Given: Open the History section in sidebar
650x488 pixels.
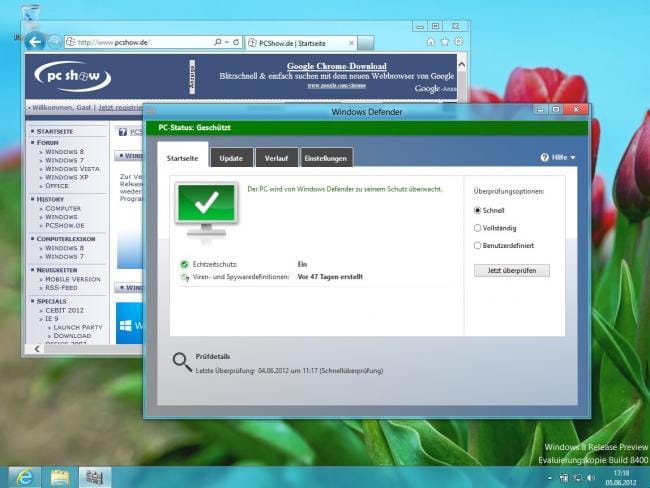Looking at the screenshot, I should 50,199.
